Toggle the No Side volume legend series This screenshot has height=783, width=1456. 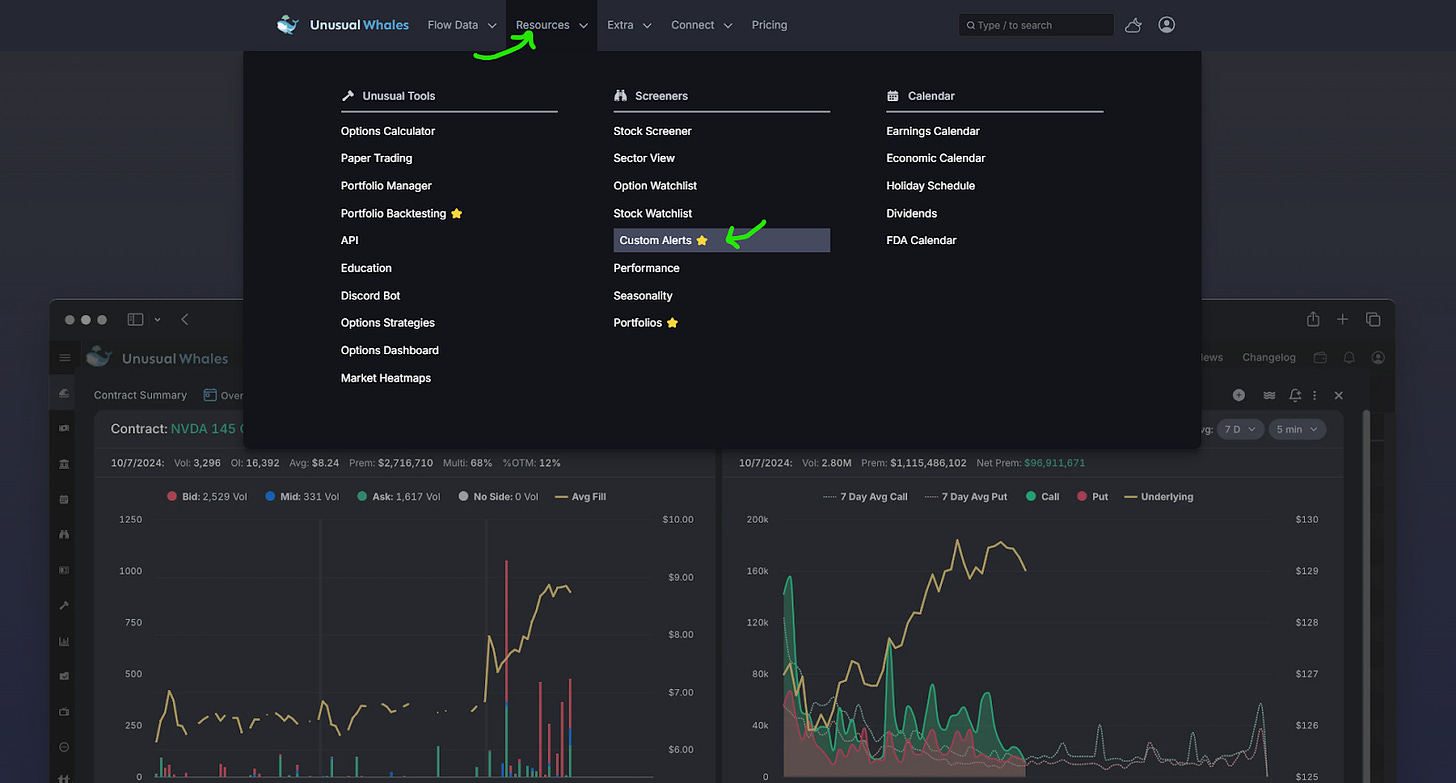click(498, 496)
